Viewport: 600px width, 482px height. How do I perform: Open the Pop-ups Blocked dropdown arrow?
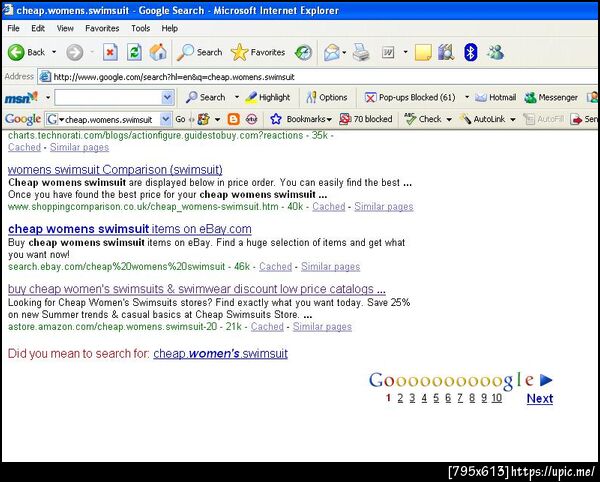[467, 97]
